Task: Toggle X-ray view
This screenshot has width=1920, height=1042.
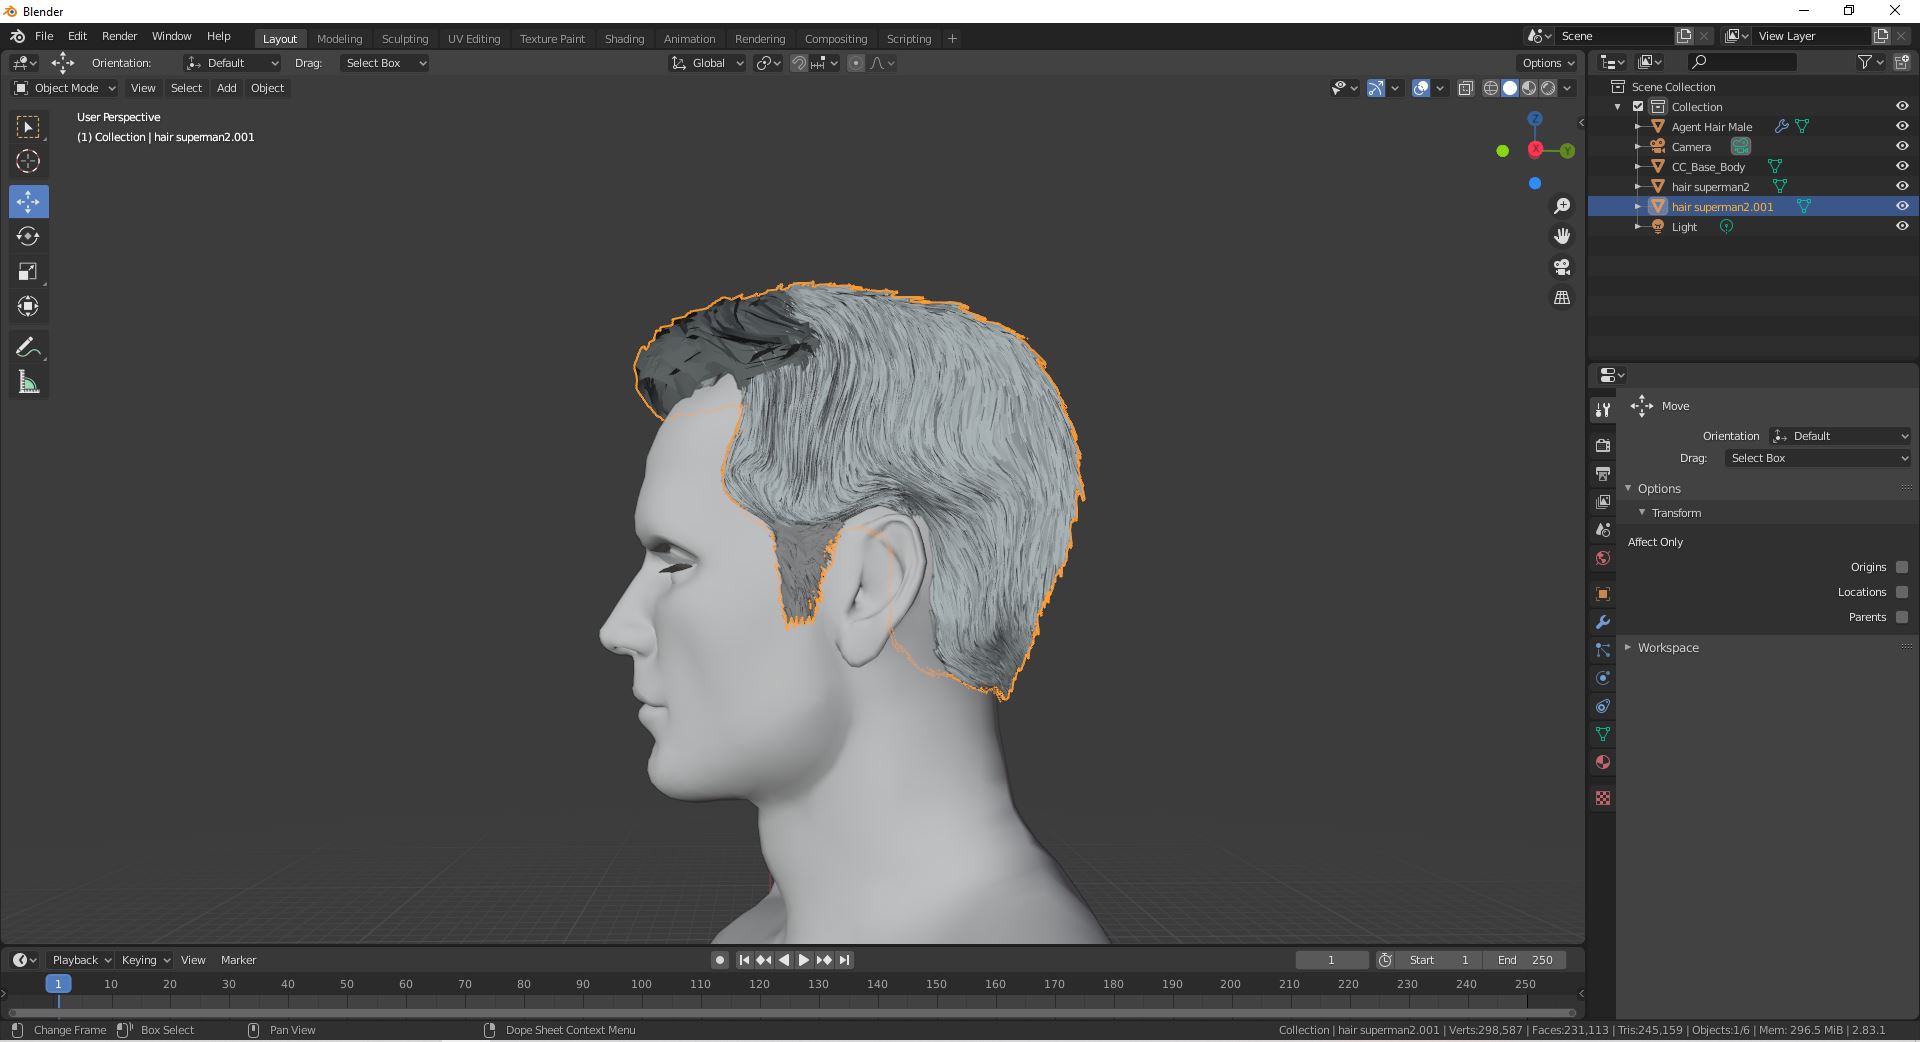Action: pos(1465,88)
